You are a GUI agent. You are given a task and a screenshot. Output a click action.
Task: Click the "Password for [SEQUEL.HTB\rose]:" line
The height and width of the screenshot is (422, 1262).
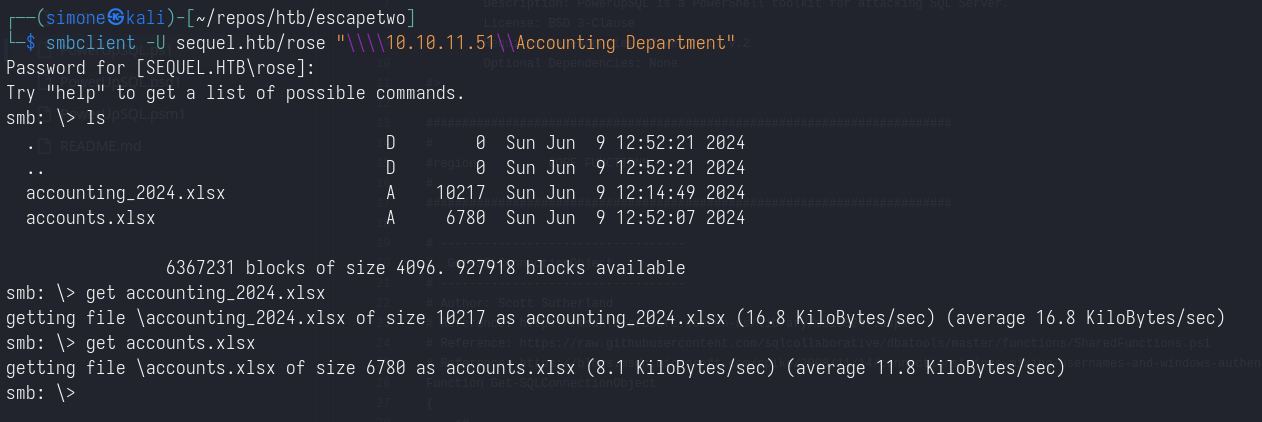(160, 68)
